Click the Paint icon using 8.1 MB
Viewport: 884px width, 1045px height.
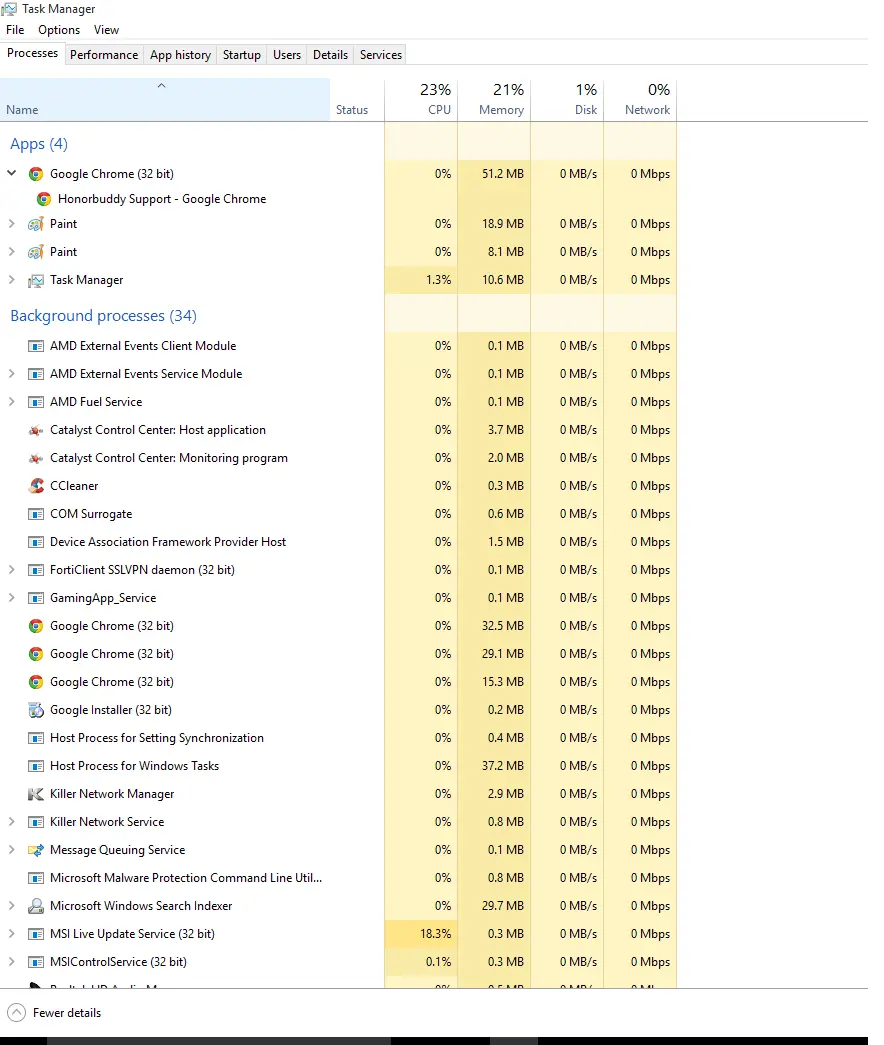click(x=36, y=253)
